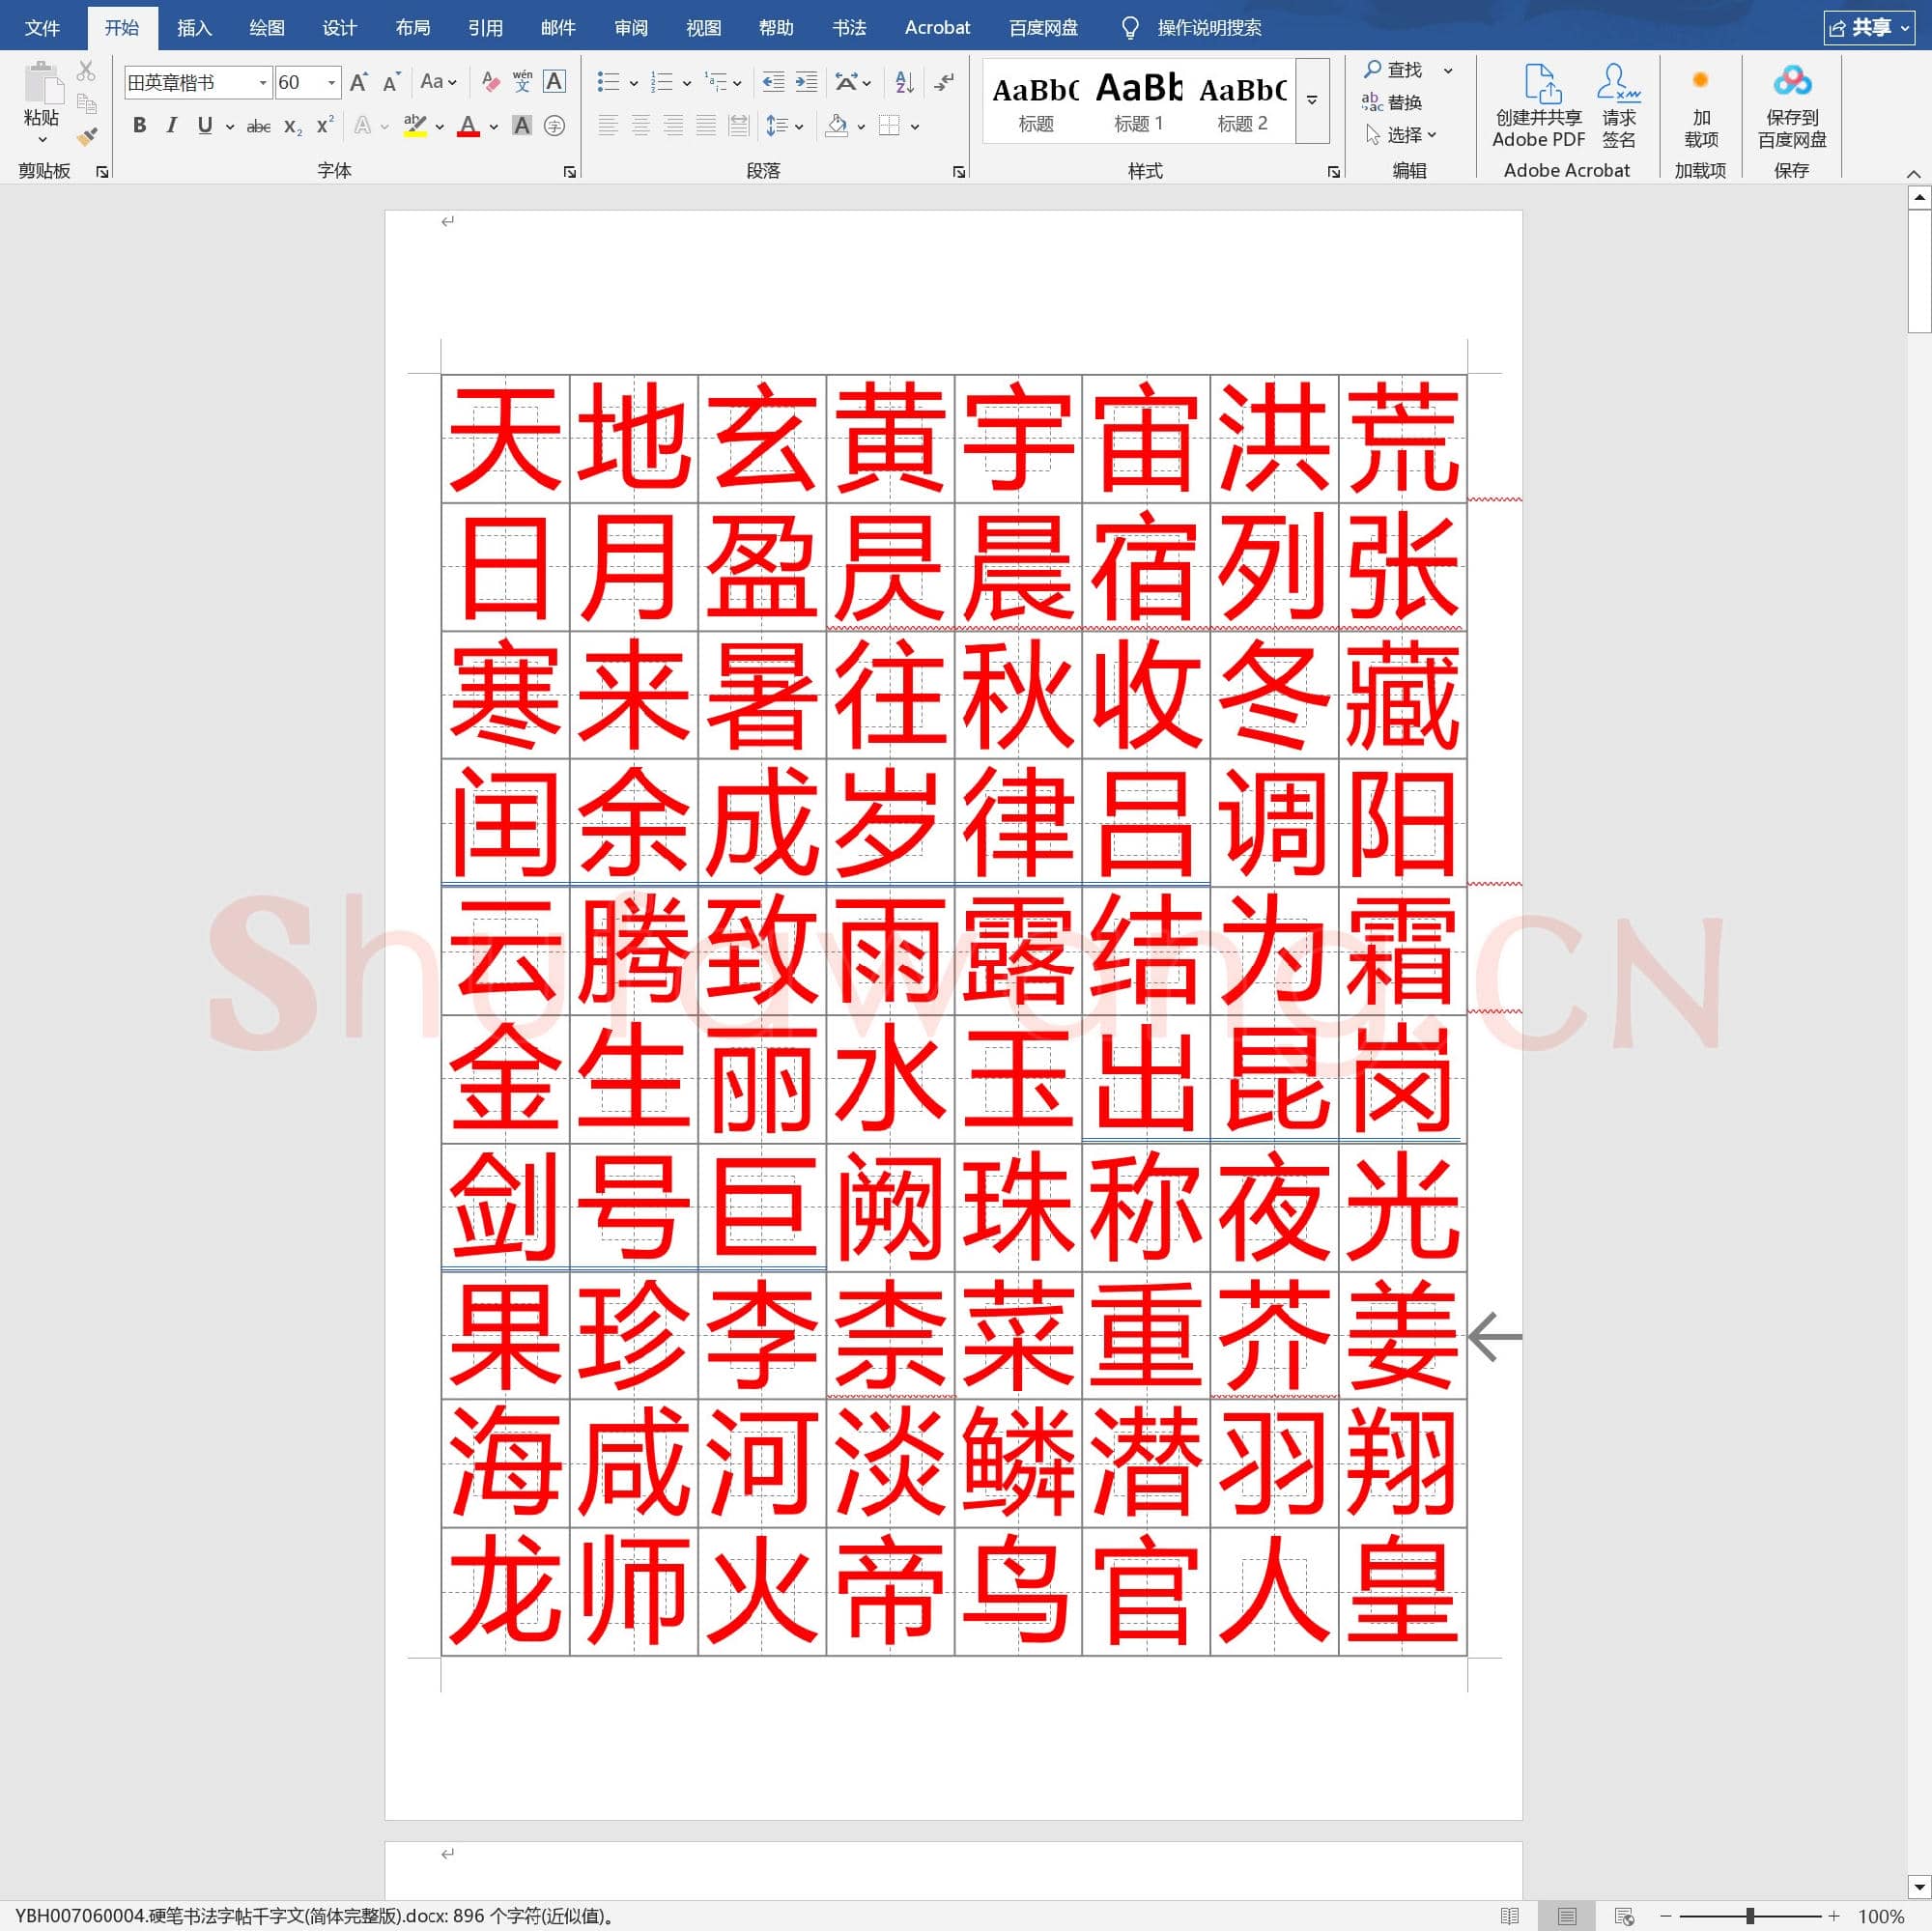
Task: Switch to the 插入 ribbon tab
Action: tap(194, 27)
